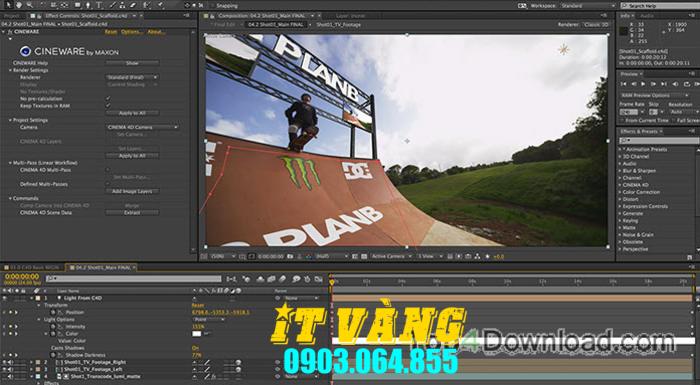Select the Pen tool in toolbar

[88, 5]
